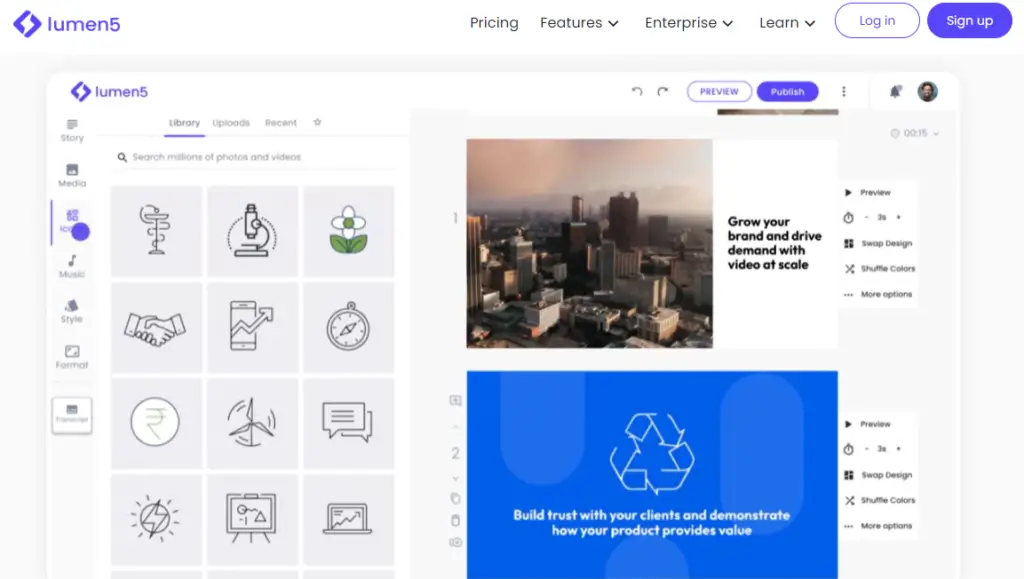
Task: Move scene 2 up
Action: [x=455, y=427]
